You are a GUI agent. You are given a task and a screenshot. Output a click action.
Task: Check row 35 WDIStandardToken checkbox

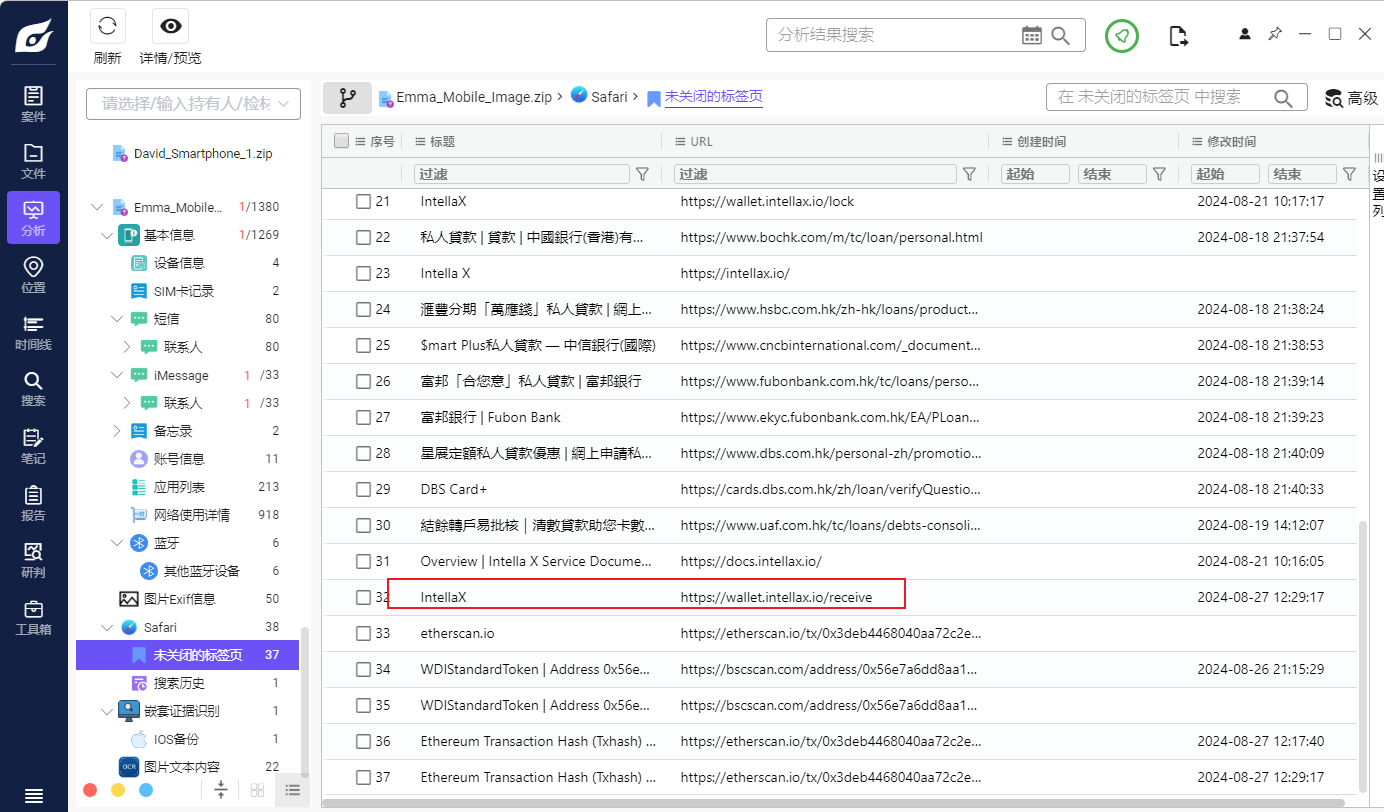pos(363,705)
